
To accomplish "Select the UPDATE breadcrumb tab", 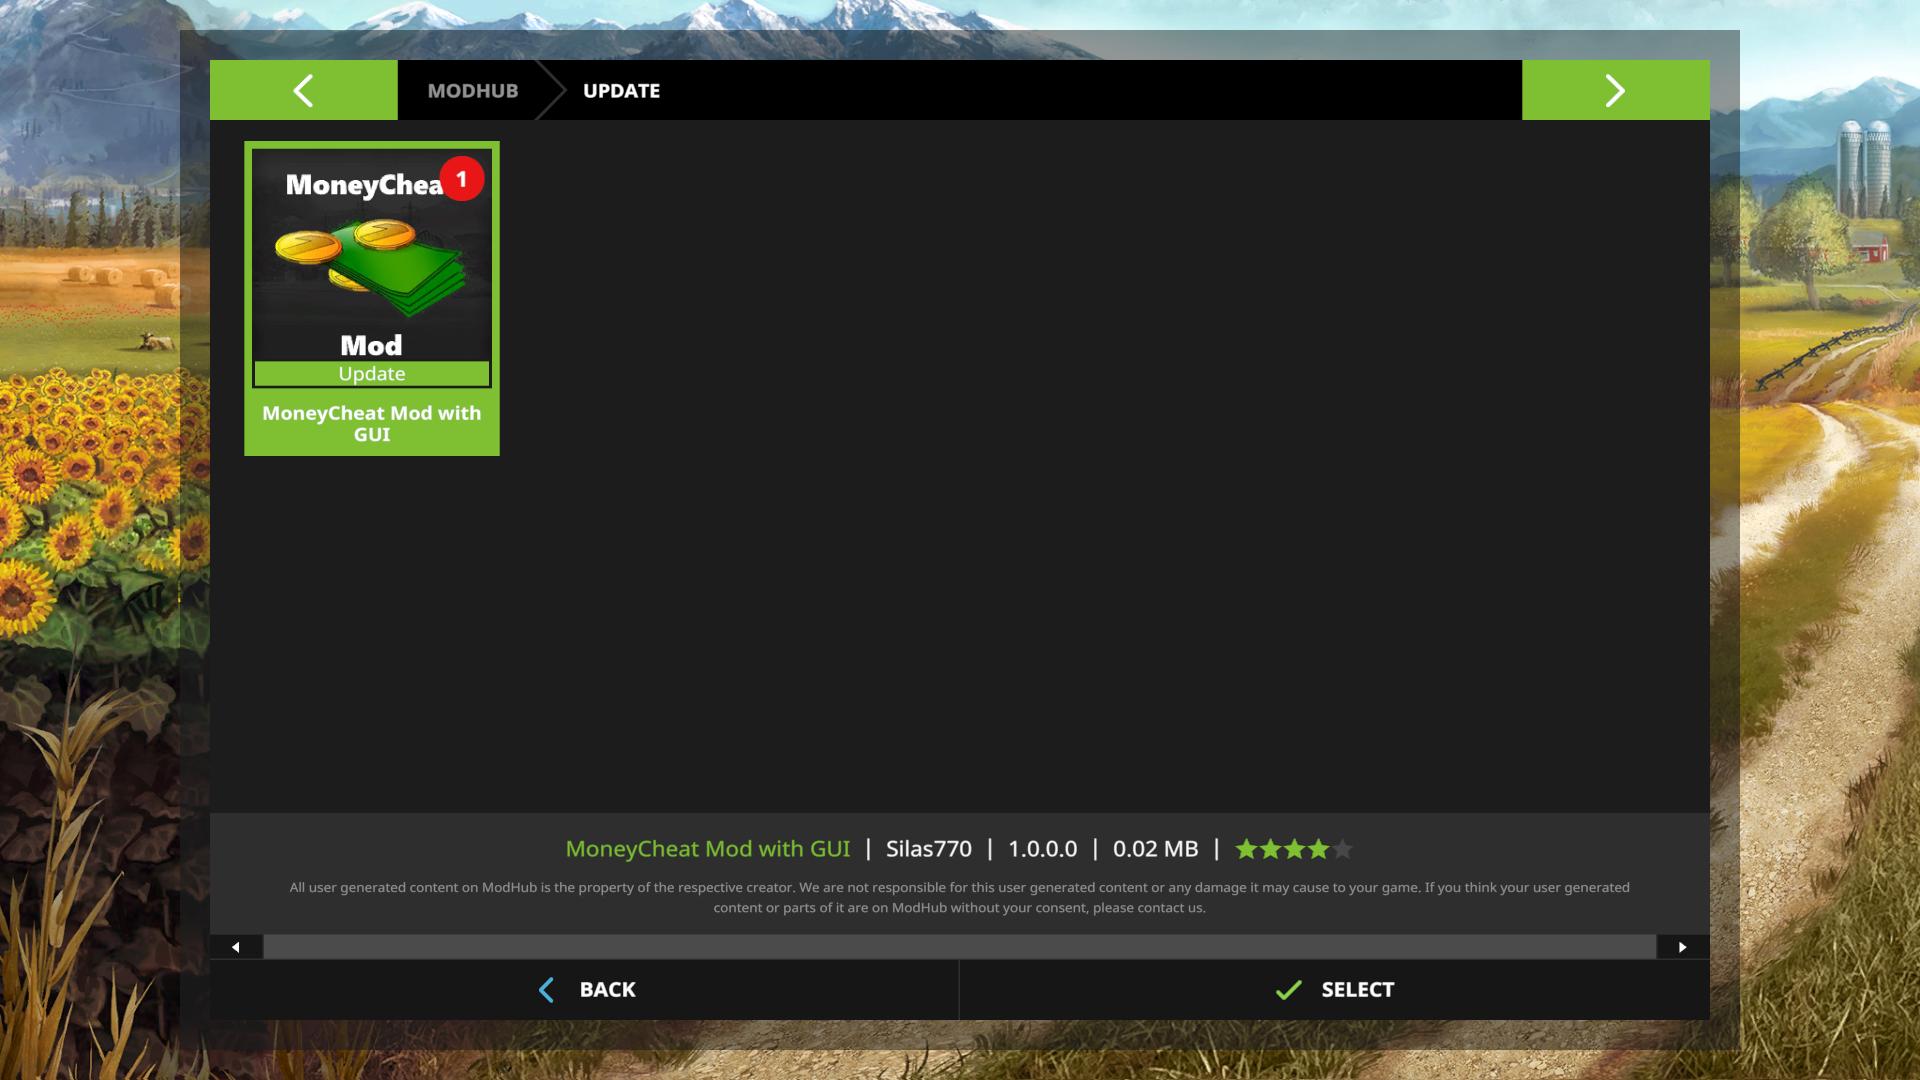I will tap(621, 91).
